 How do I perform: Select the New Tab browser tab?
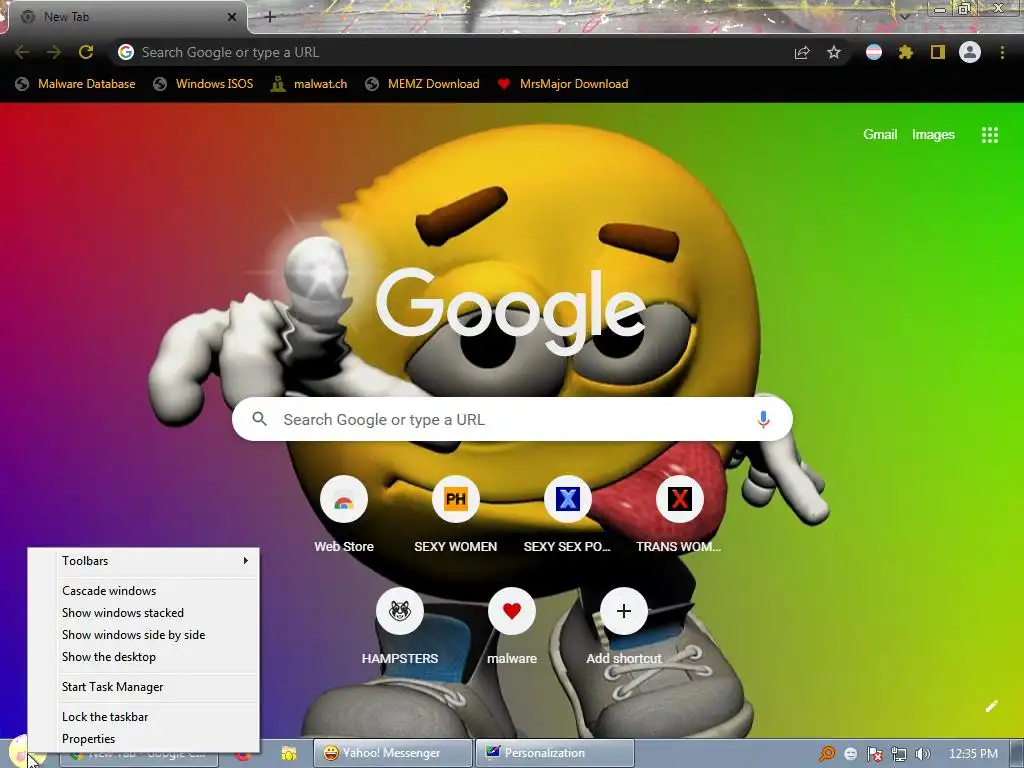127,17
